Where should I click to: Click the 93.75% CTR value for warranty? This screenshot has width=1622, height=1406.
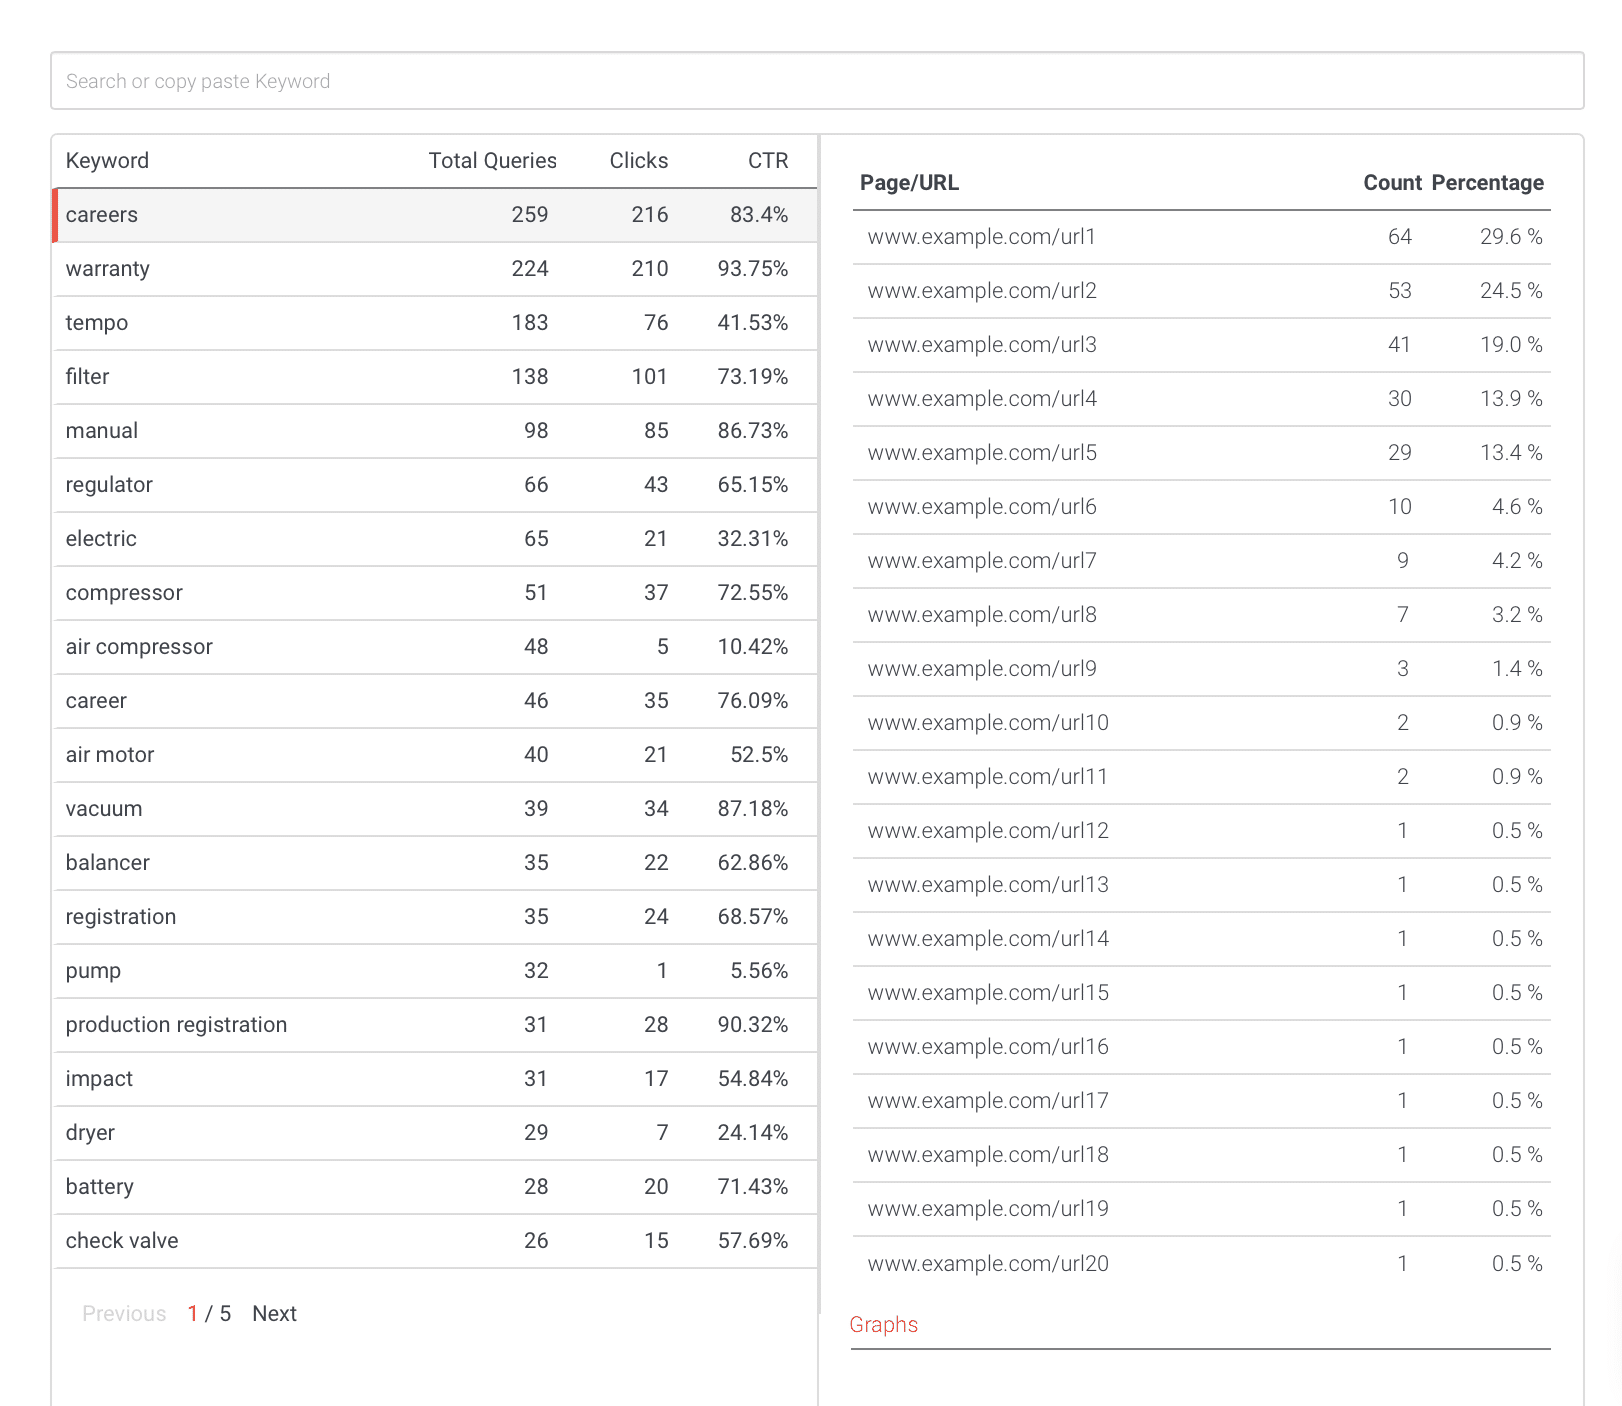tap(753, 269)
